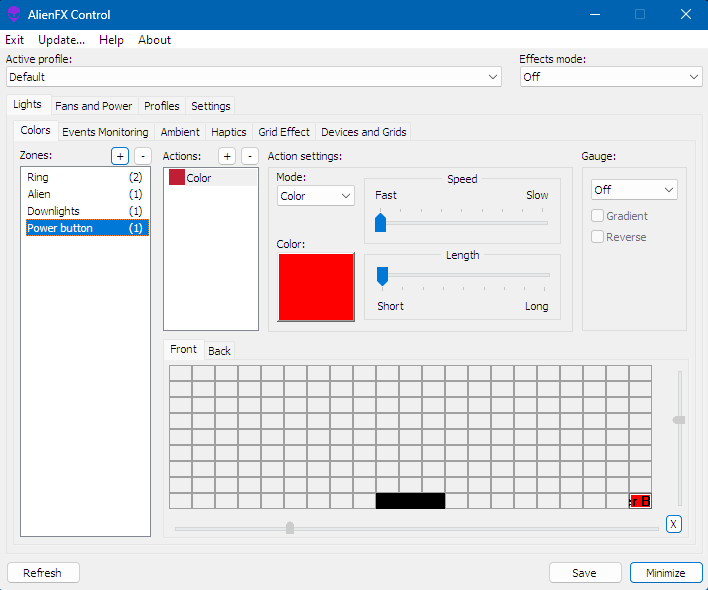
Task: Add a new zone with the plus button
Action: [x=120, y=156]
